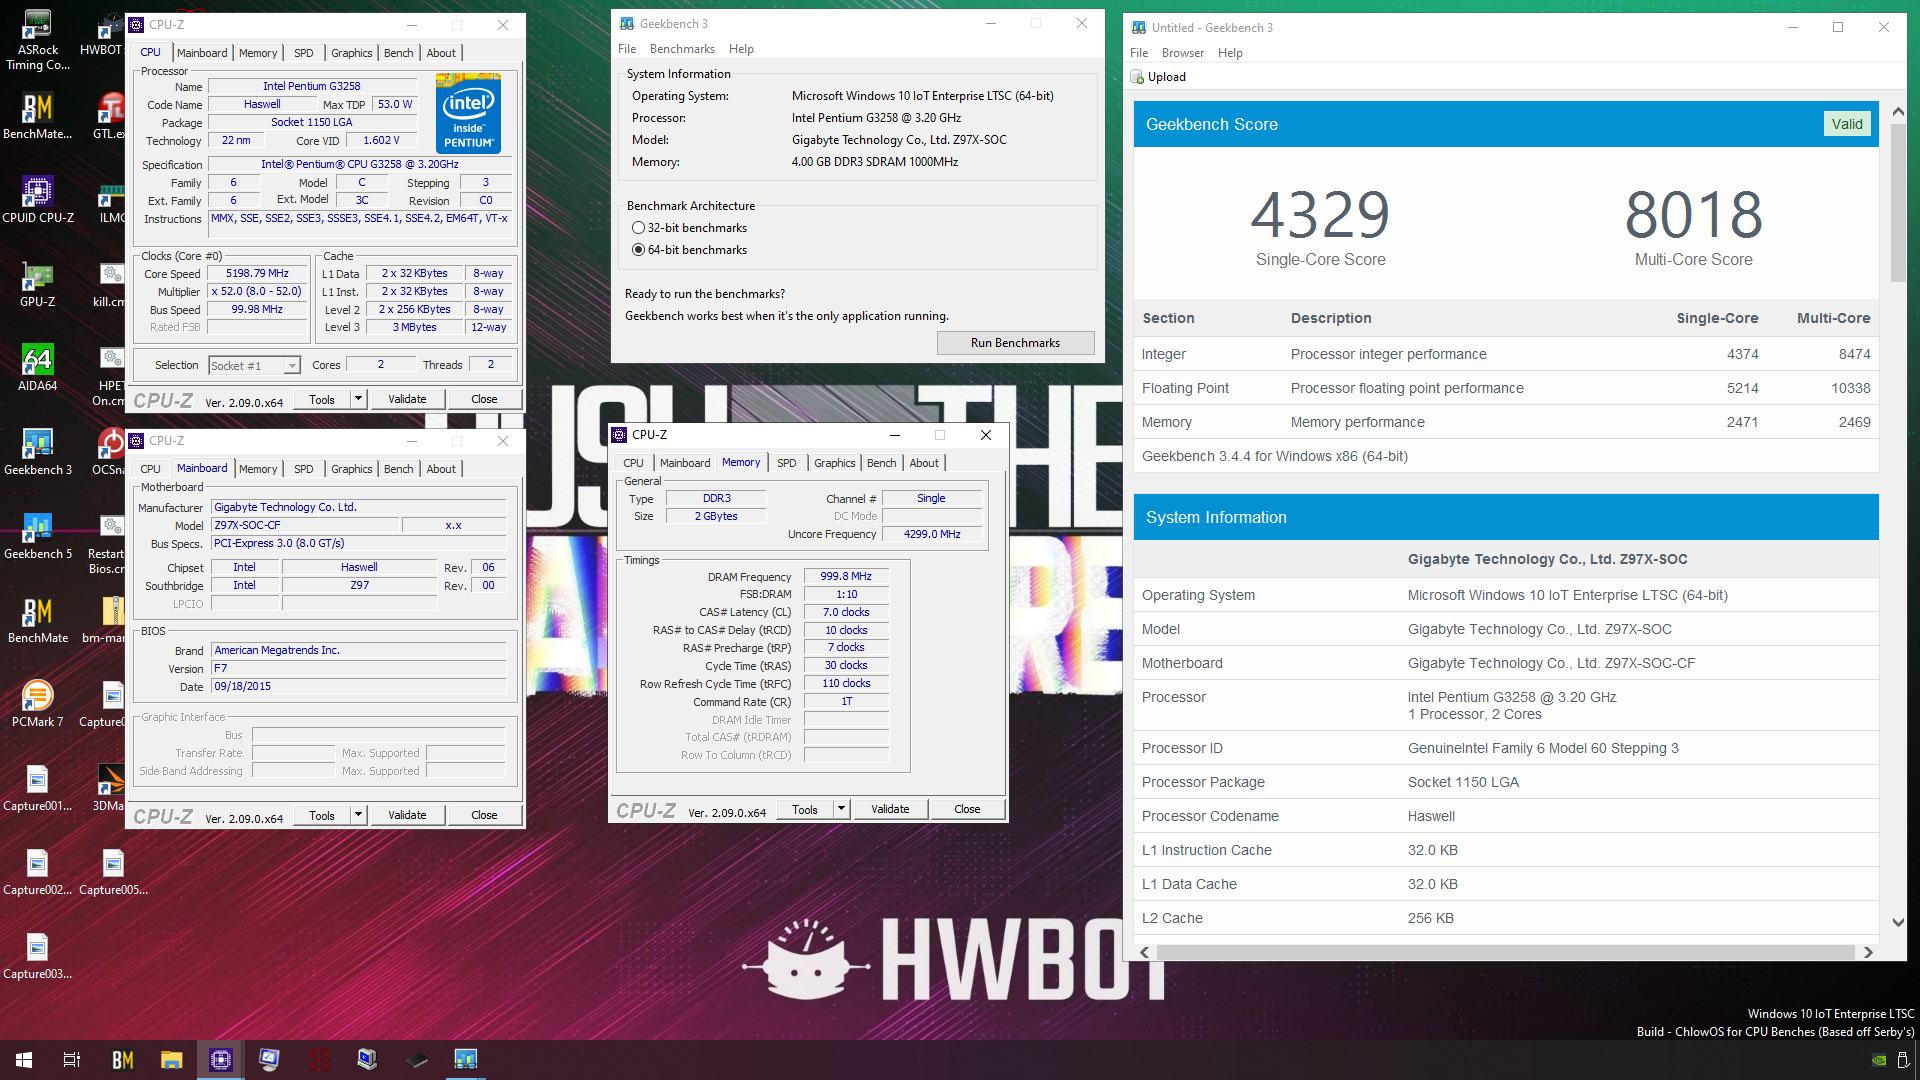Click the Geekbench taskbar icon
1920x1080 pixels.
465,1060
